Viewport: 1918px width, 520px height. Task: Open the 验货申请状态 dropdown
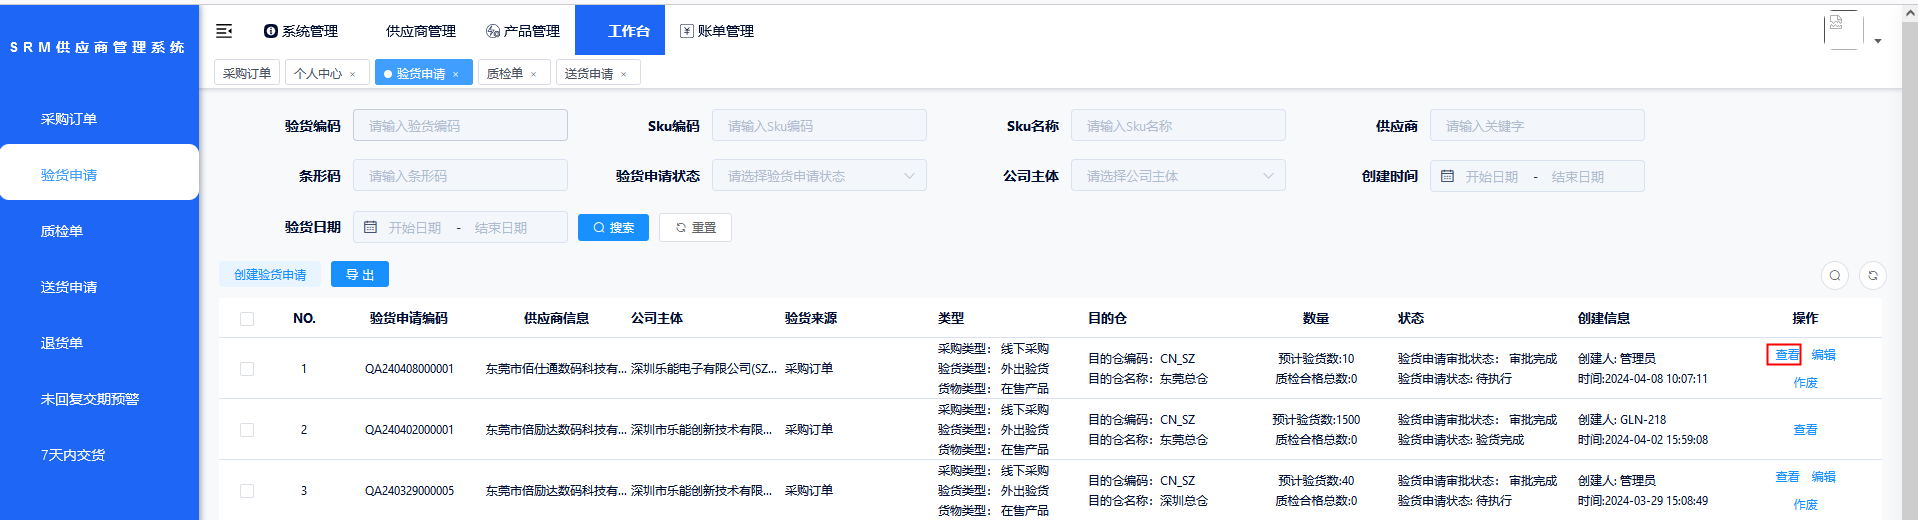tap(818, 176)
